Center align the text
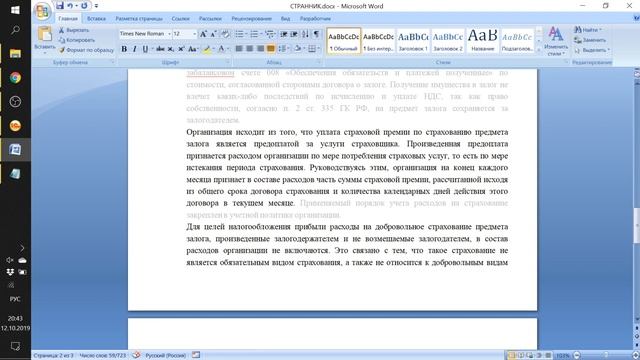Screen dimensions: 640x360 point(249,49)
